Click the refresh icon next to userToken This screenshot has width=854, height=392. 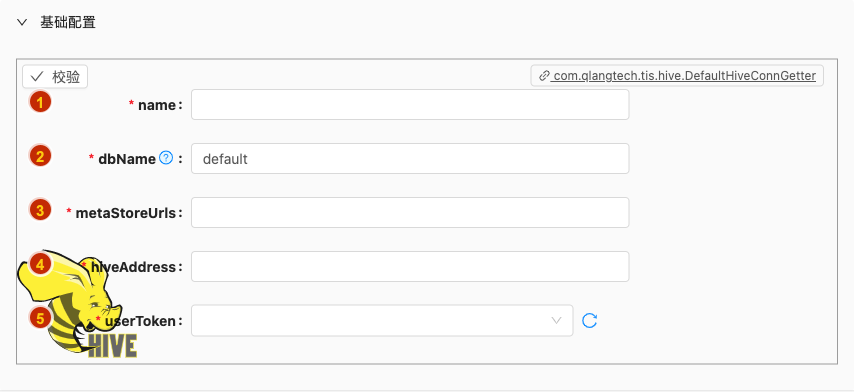click(589, 320)
